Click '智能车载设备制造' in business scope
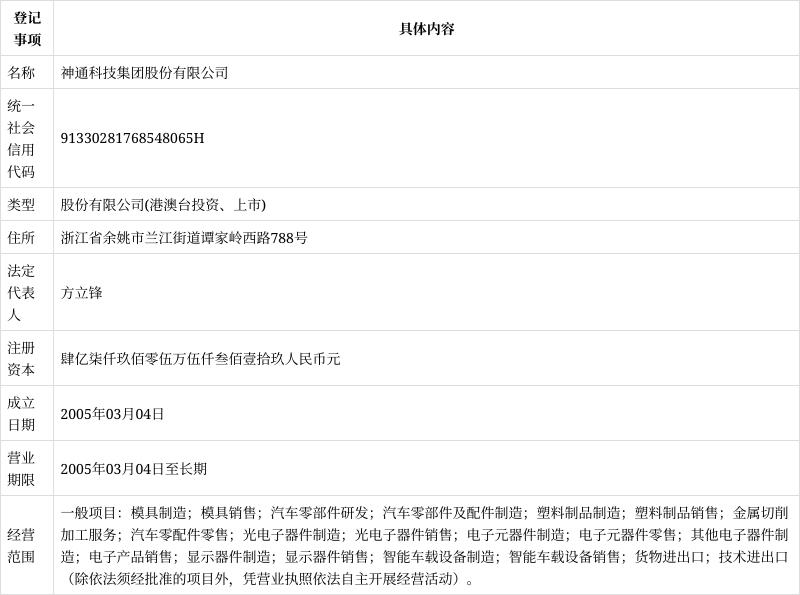The width and height of the screenshot is (800, 595). click(439, 556)
